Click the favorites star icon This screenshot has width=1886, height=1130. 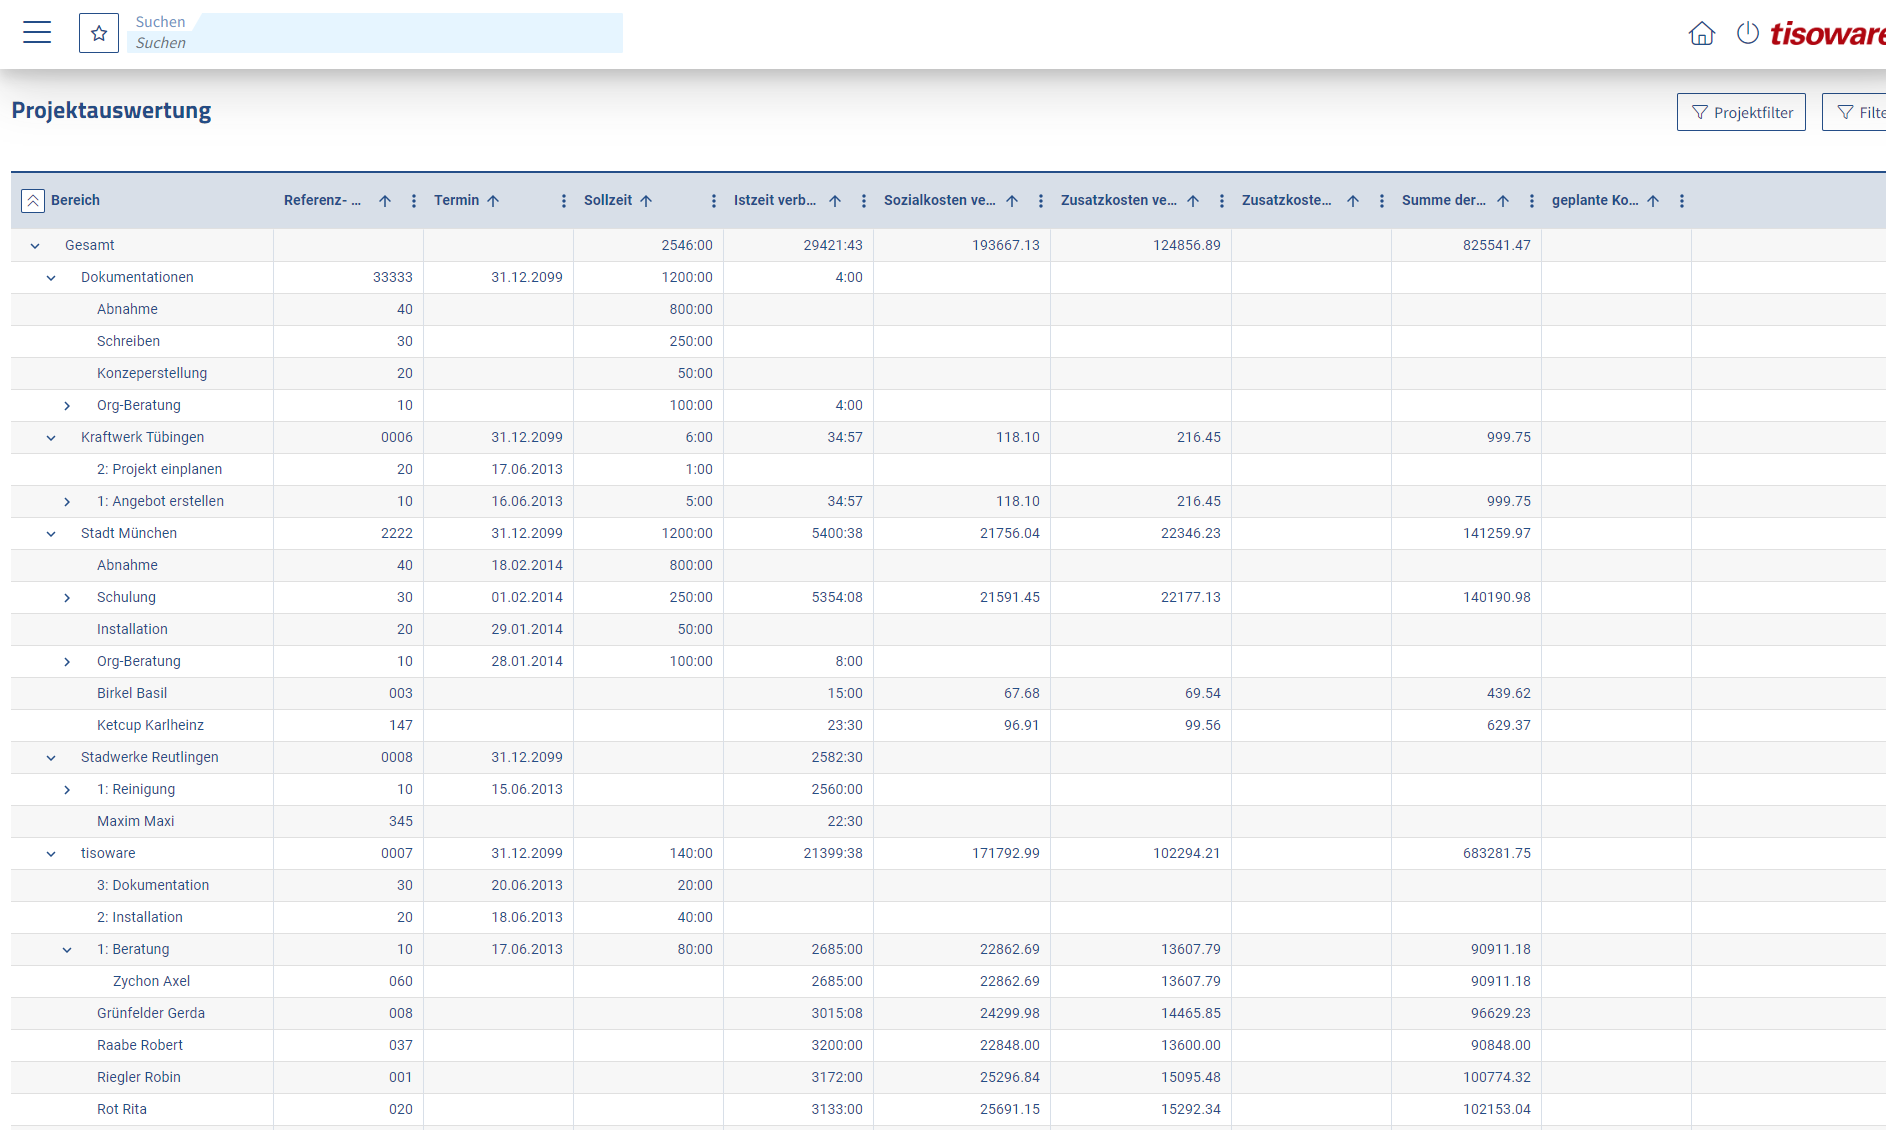(99, 33)
